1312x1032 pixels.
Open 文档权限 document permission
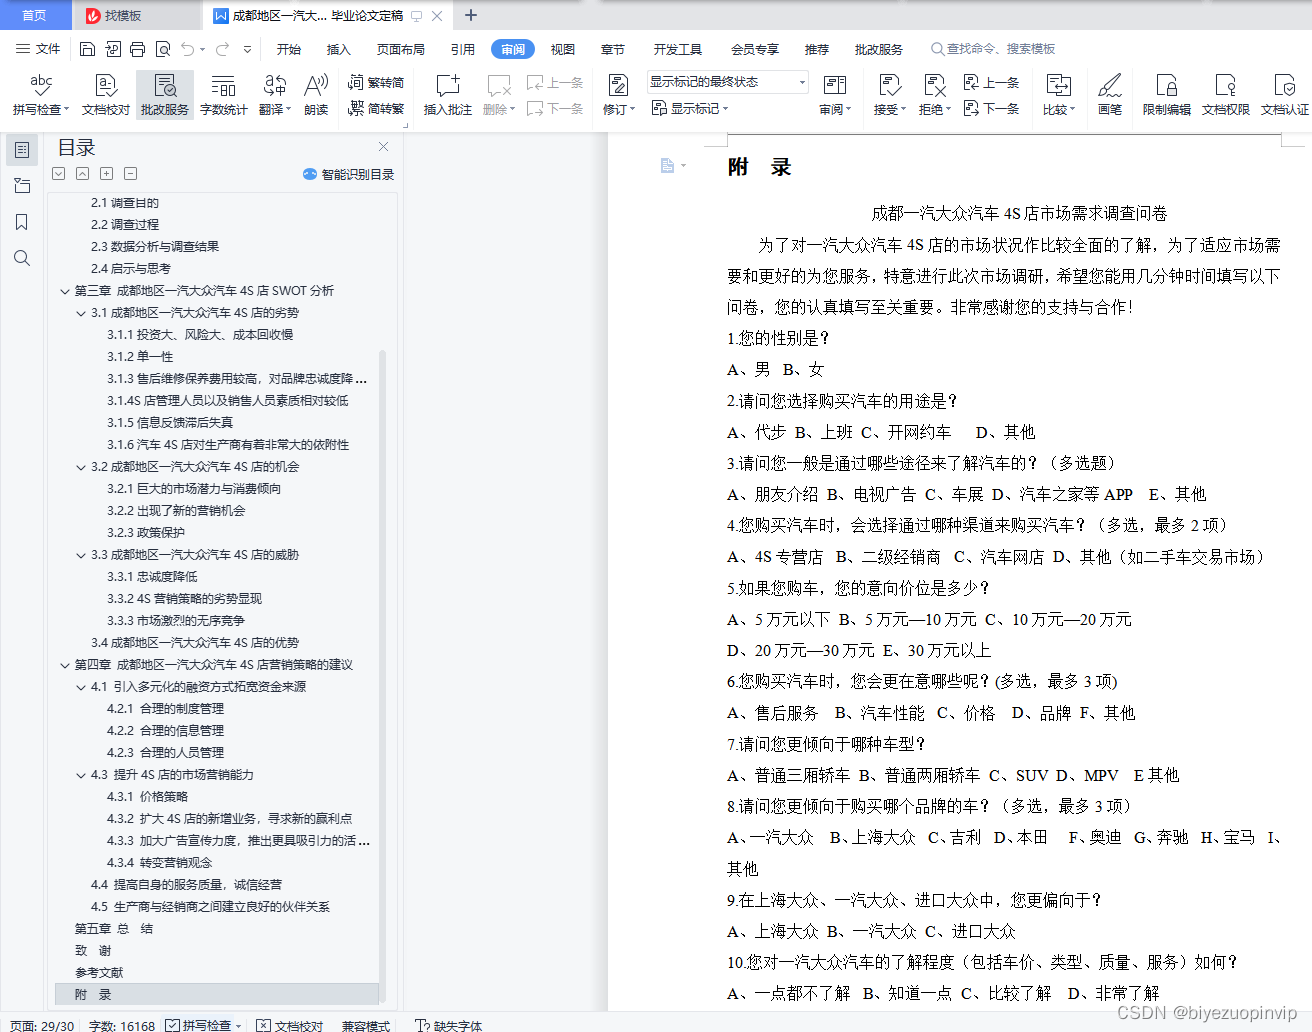pos(1226,95)
